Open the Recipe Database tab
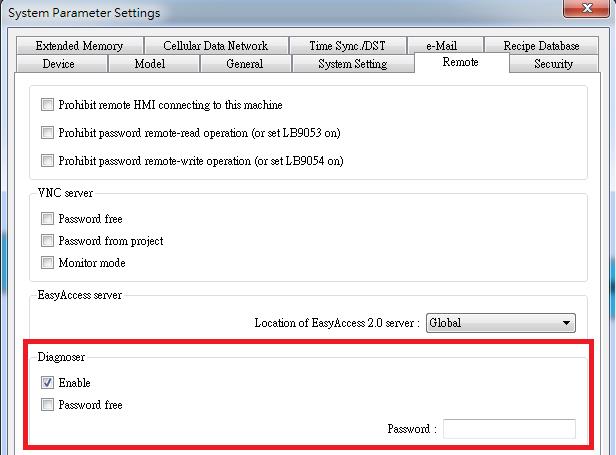 click(541, 45)
